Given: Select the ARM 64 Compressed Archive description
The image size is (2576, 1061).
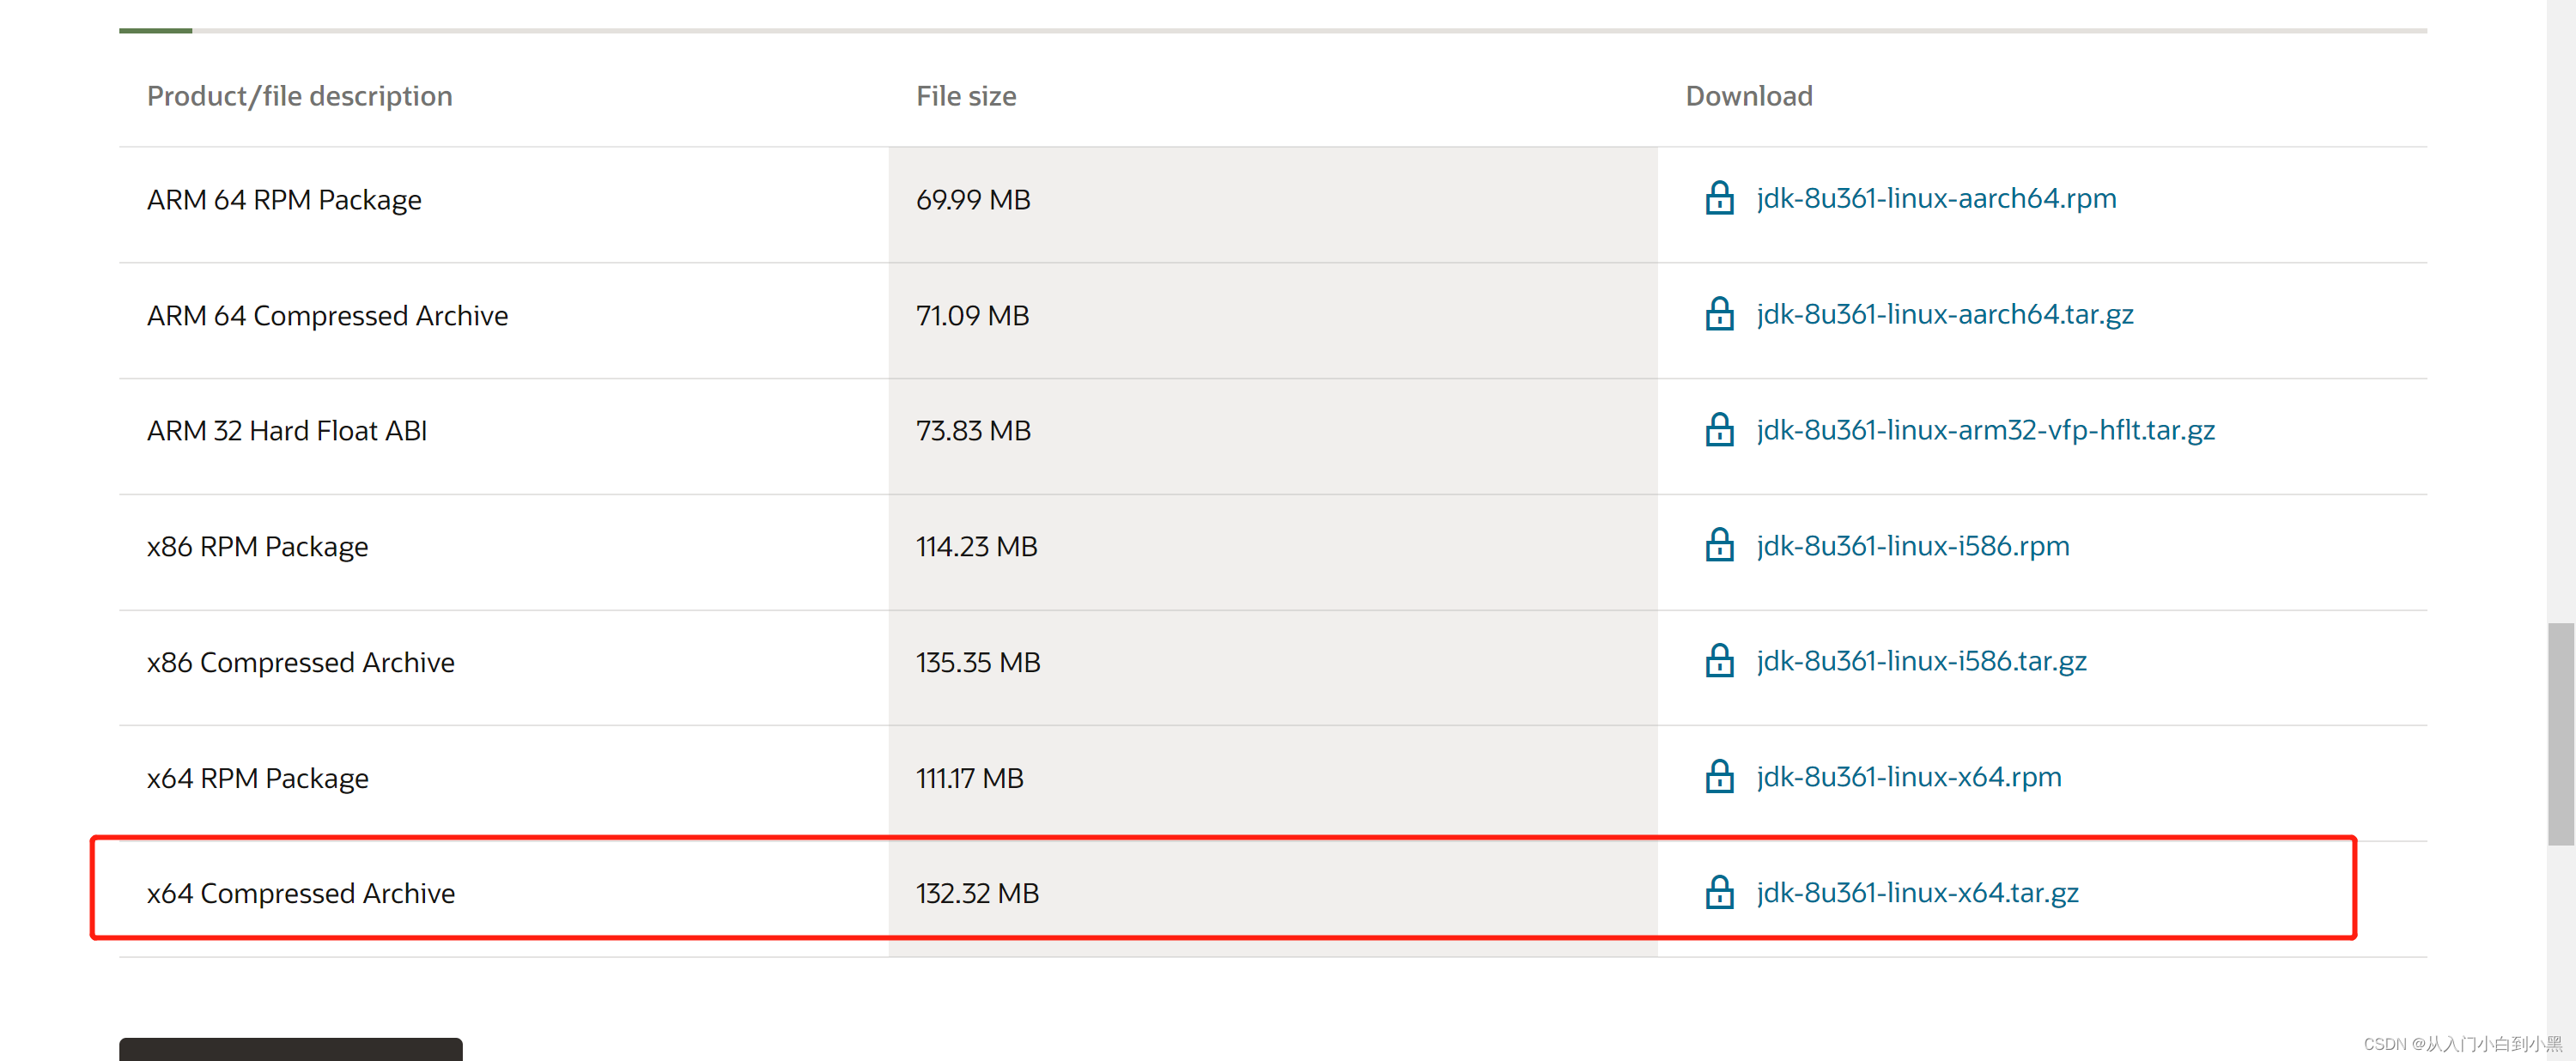Looking at the screenshot, I should [x=327, y=315].
